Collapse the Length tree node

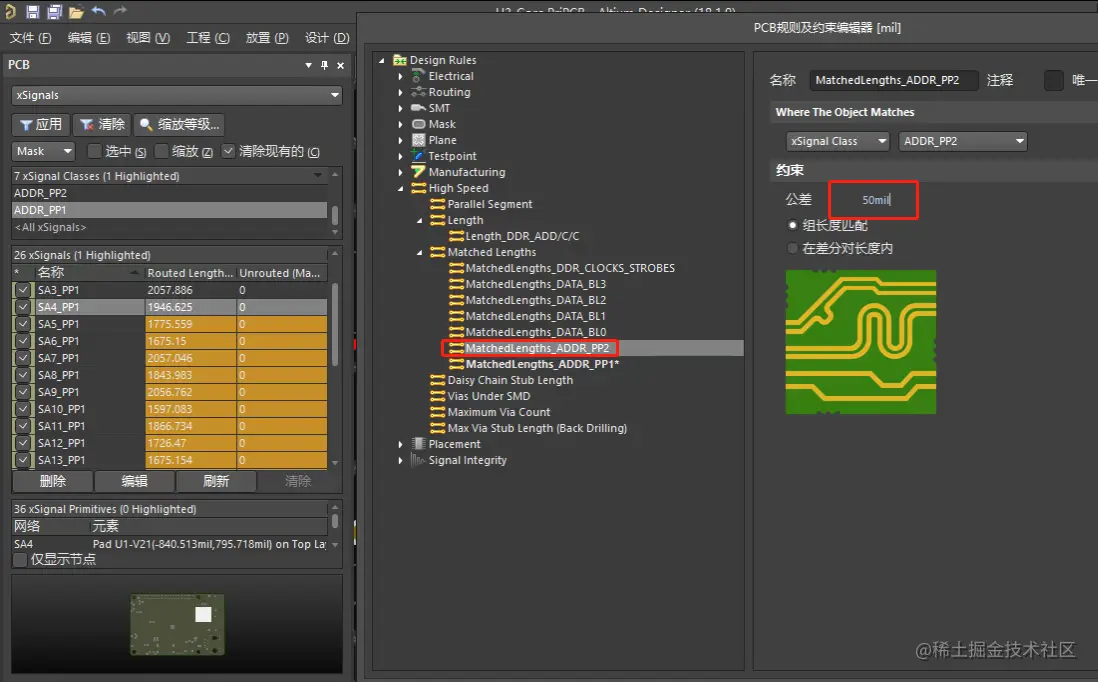coord(419,221)
